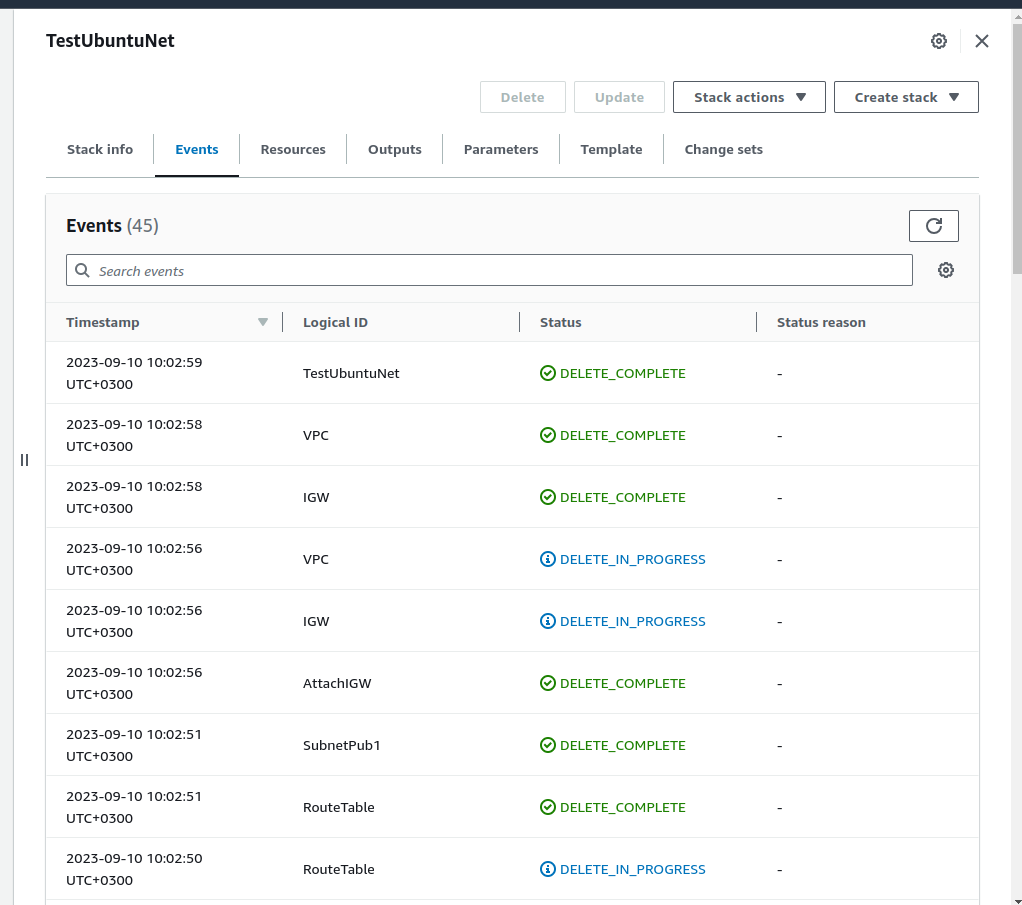The width and height of the screenshot is (1022, 905).
Task: Click AttachIGW DELETE_COMPLETE check icon
Action: (x=548, y=683)
